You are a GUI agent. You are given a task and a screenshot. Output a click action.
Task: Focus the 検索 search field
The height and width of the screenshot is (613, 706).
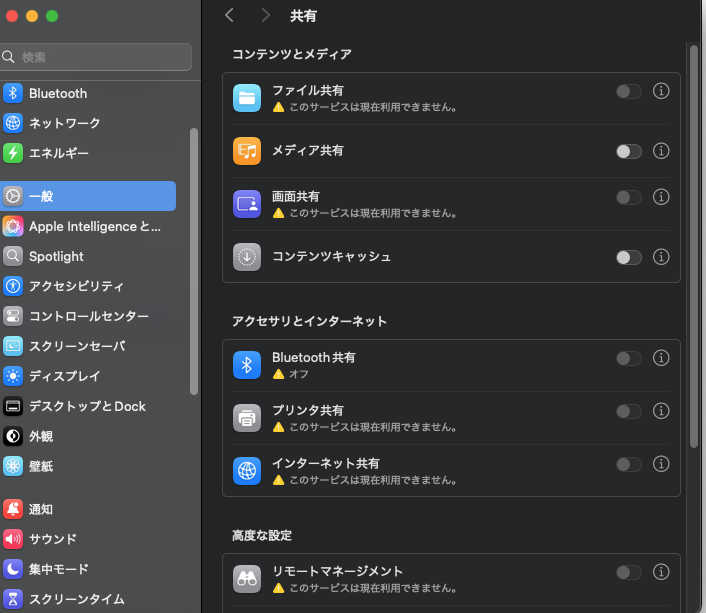[95, 57]
